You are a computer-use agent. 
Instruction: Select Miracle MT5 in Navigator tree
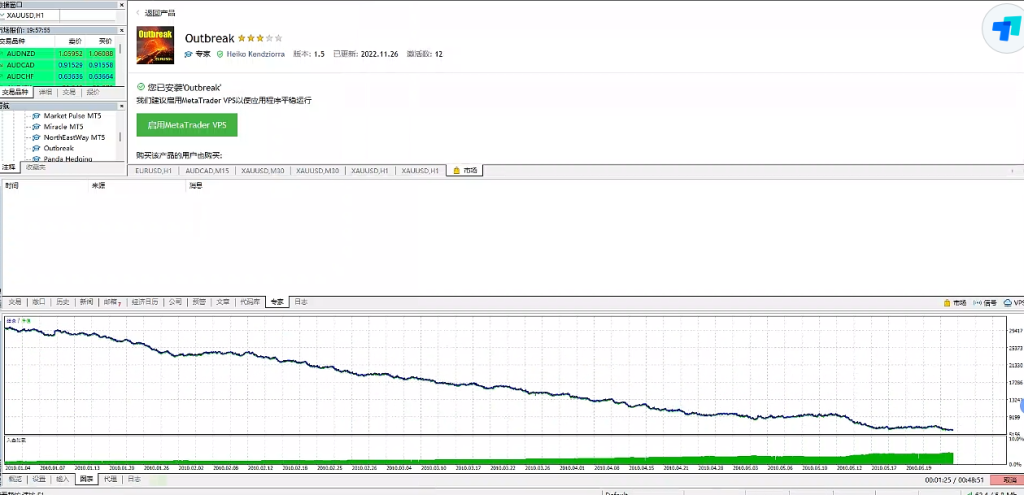pyautogui.click(x=63, y=127)
